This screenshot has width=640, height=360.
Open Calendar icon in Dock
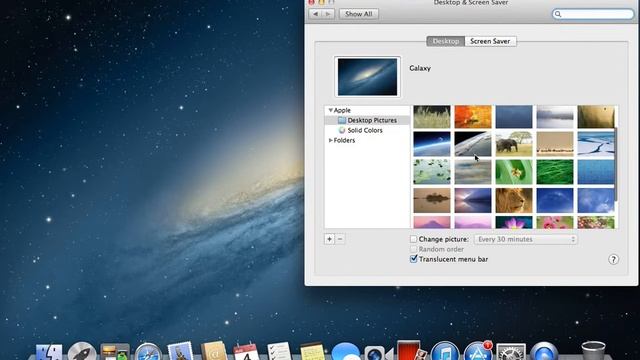tap(246, 352)
